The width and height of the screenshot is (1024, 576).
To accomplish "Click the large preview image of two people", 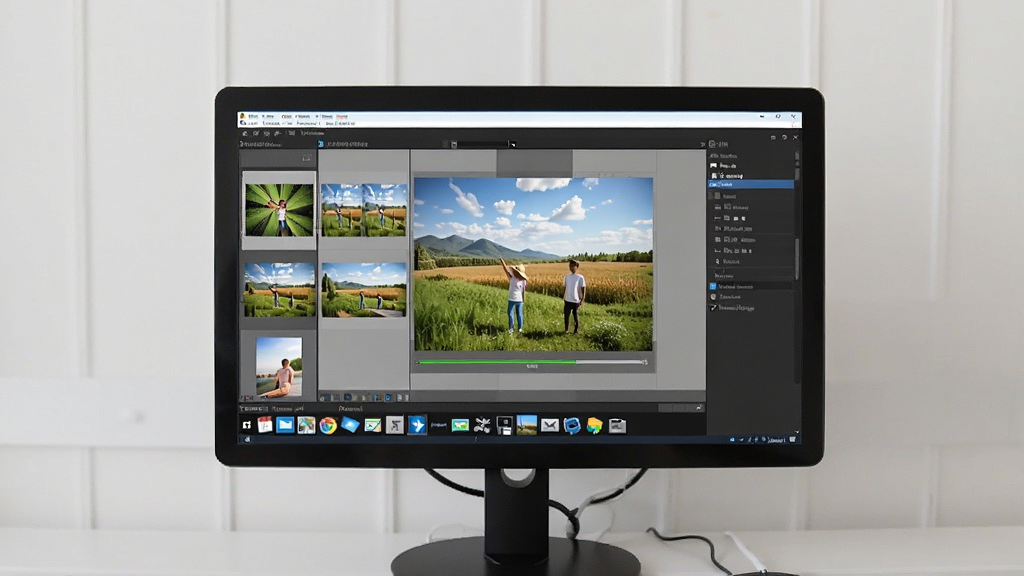I will point(534,264).
